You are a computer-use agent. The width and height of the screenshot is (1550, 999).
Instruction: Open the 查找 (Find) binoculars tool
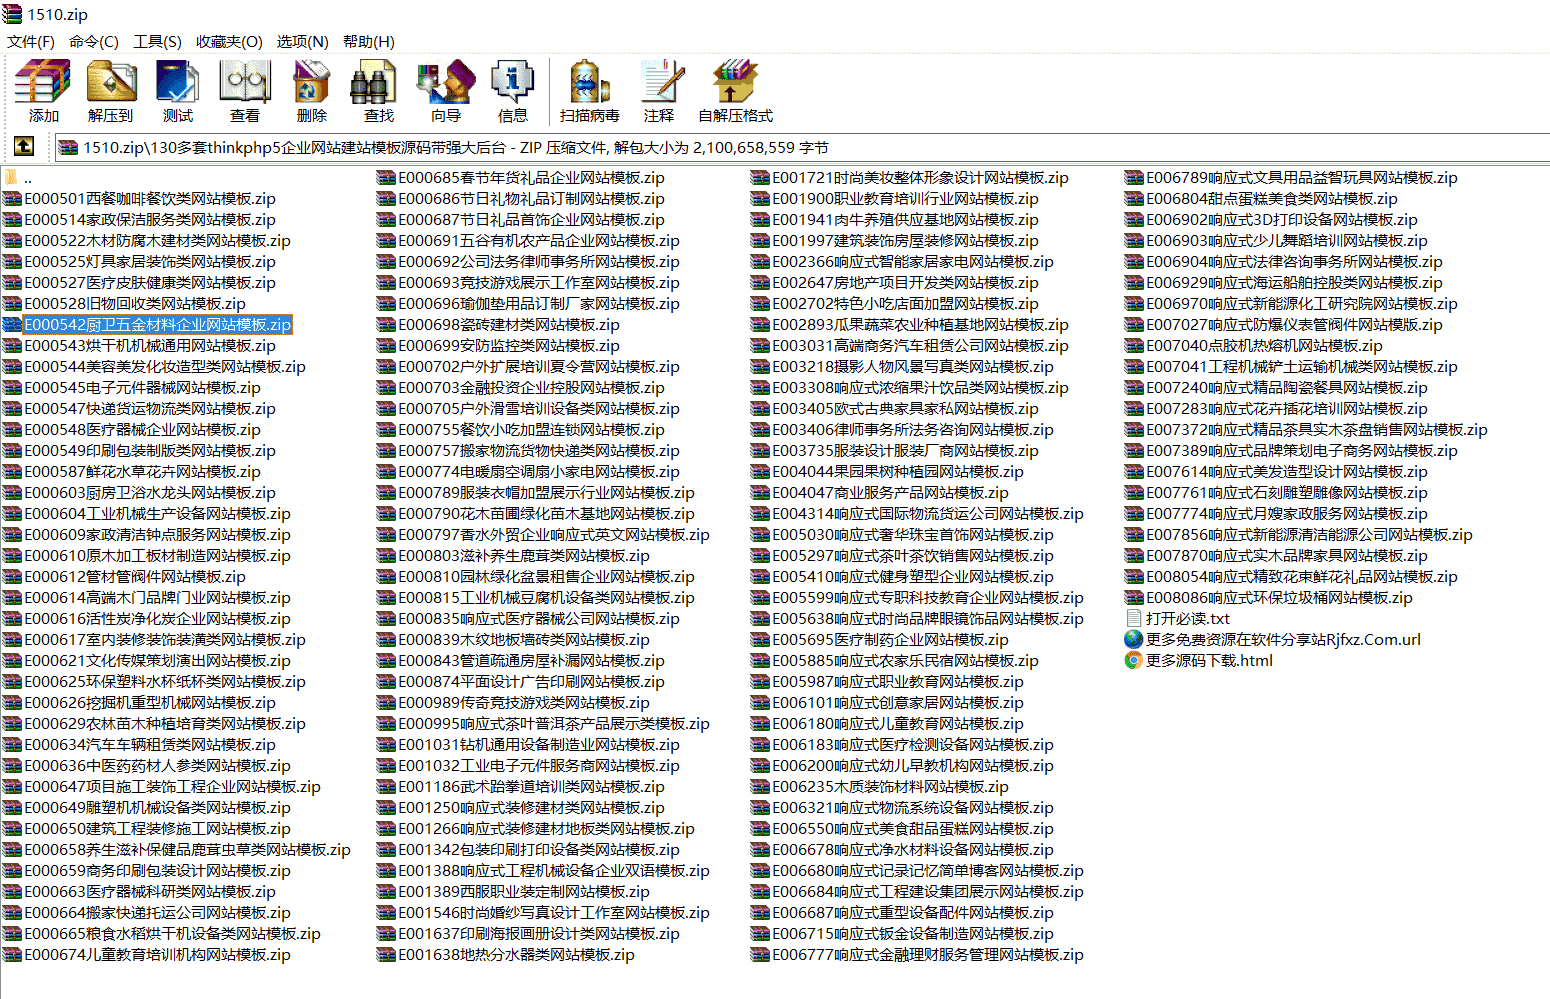coord(378,91)
